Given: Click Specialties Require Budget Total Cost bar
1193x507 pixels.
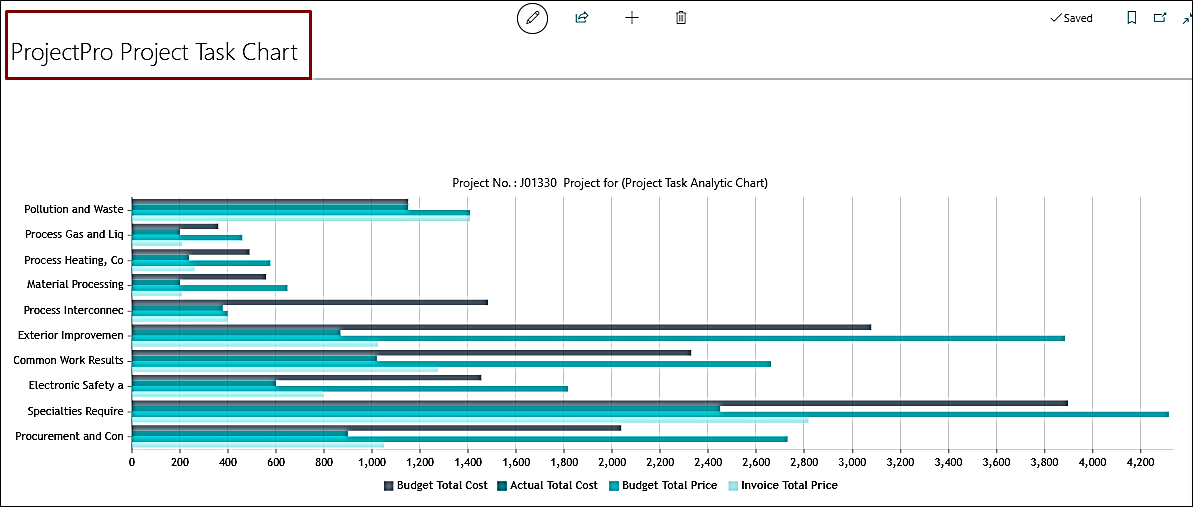Looking at the screenshot, I should coord(600,403).
